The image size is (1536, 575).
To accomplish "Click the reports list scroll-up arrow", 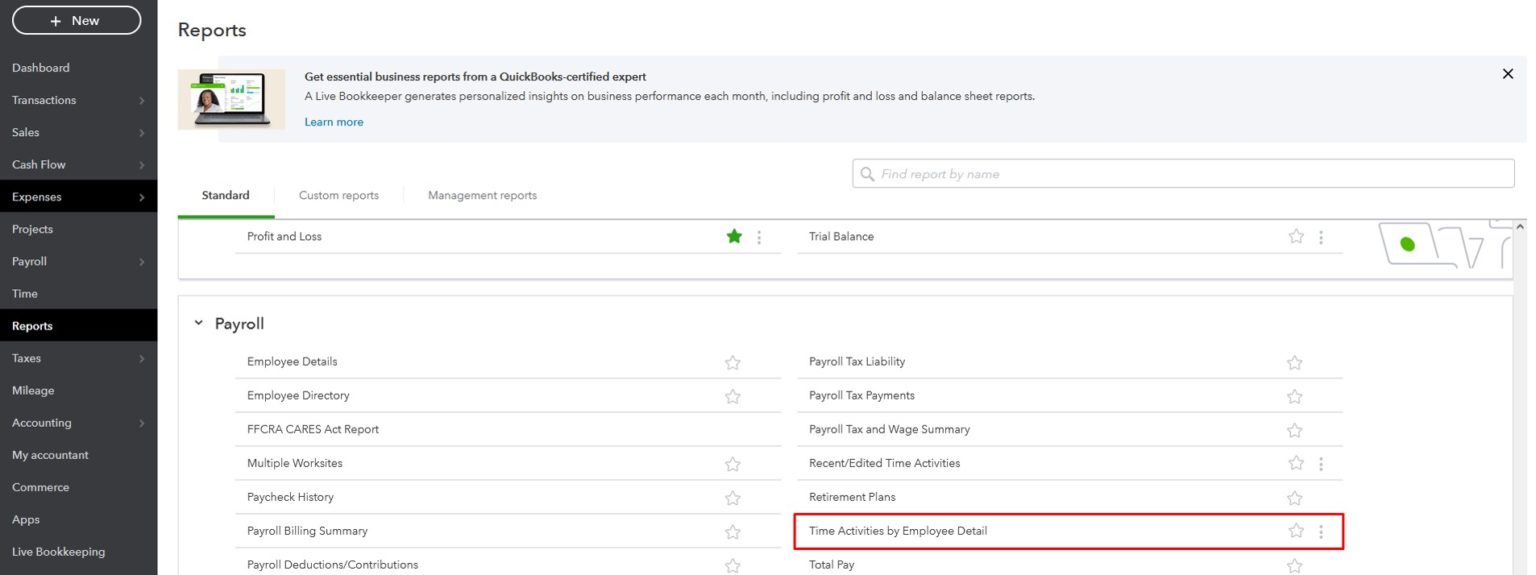I will [x=1521, y=227].
